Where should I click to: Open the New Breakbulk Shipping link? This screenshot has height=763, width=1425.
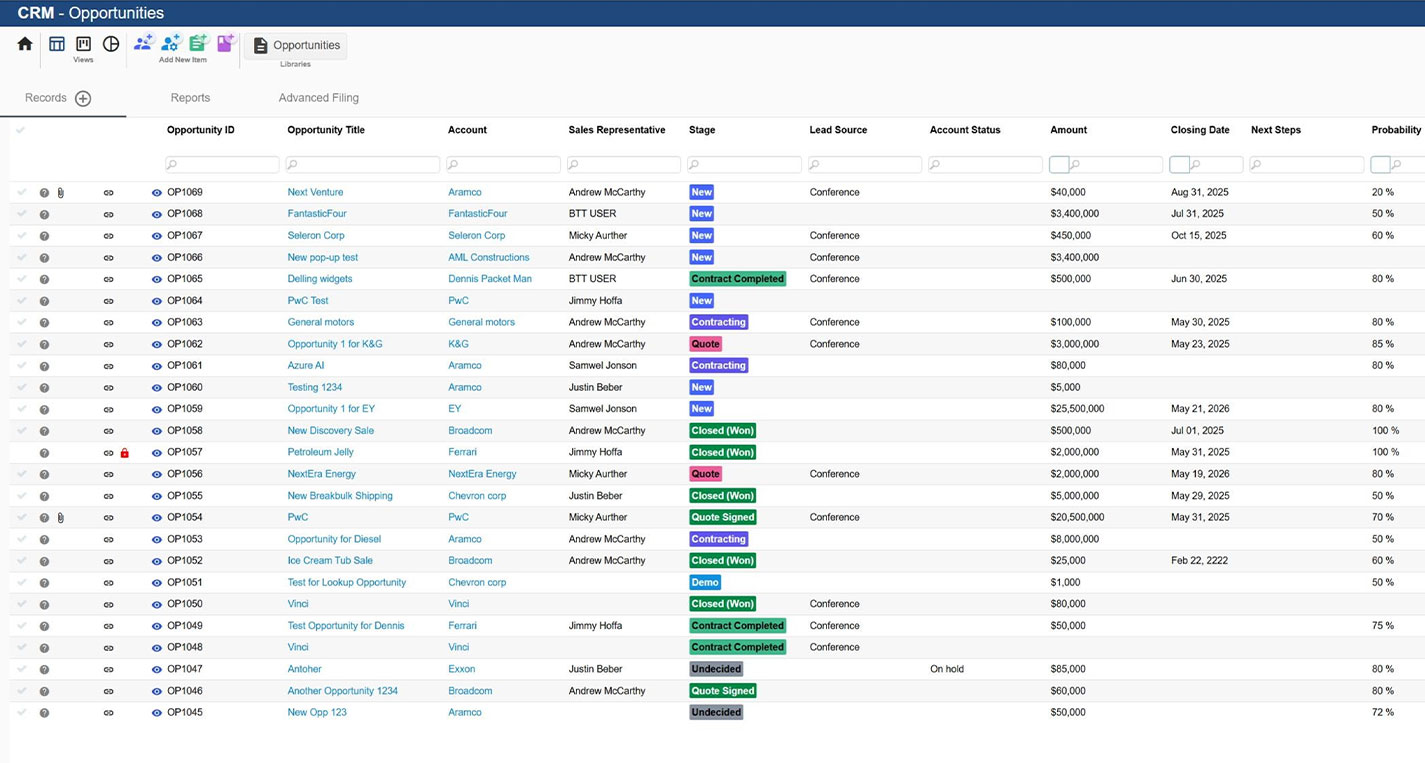point(340,496)
